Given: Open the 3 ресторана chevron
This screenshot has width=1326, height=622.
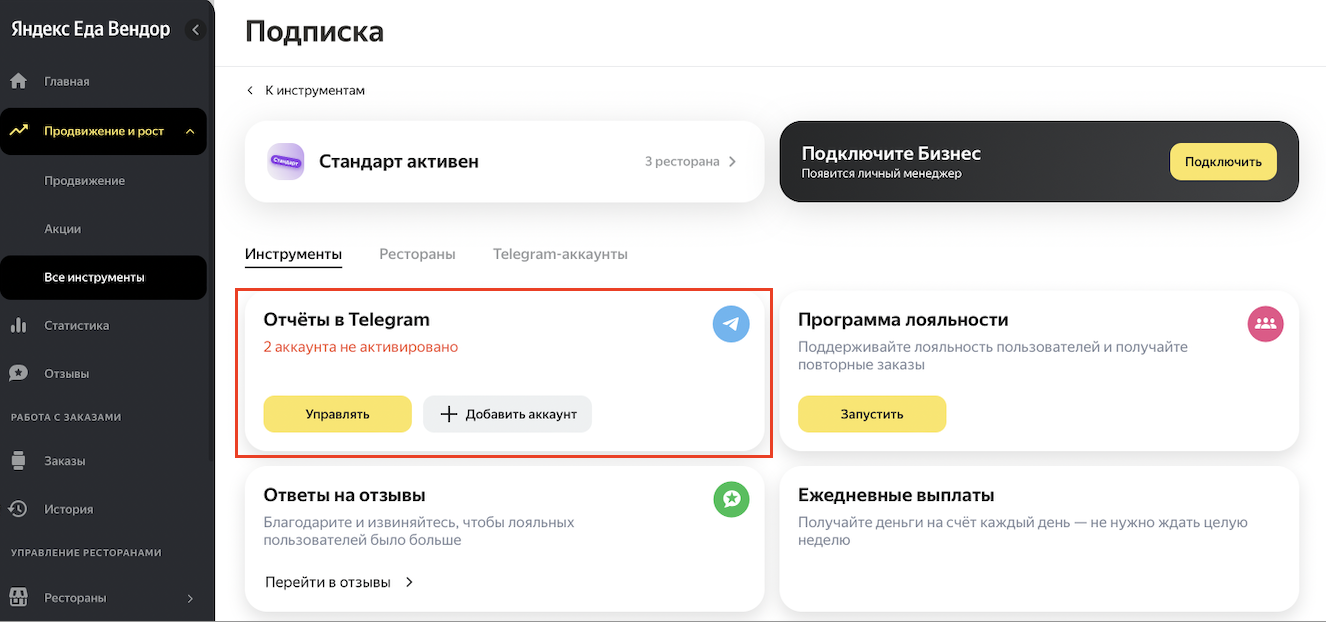Looking at the screenshot, I should coord(732,161).
